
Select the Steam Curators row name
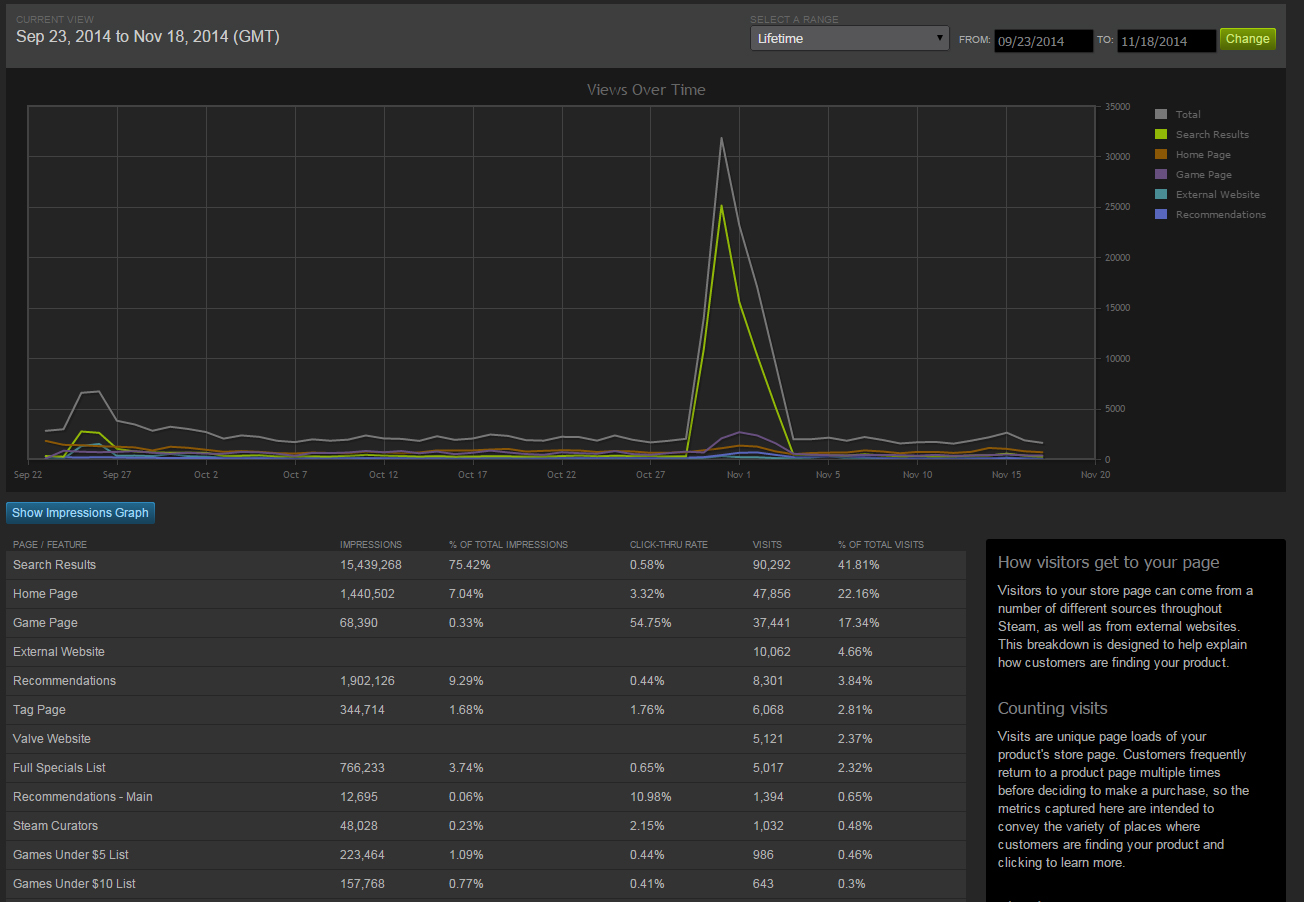click(55, 826)
